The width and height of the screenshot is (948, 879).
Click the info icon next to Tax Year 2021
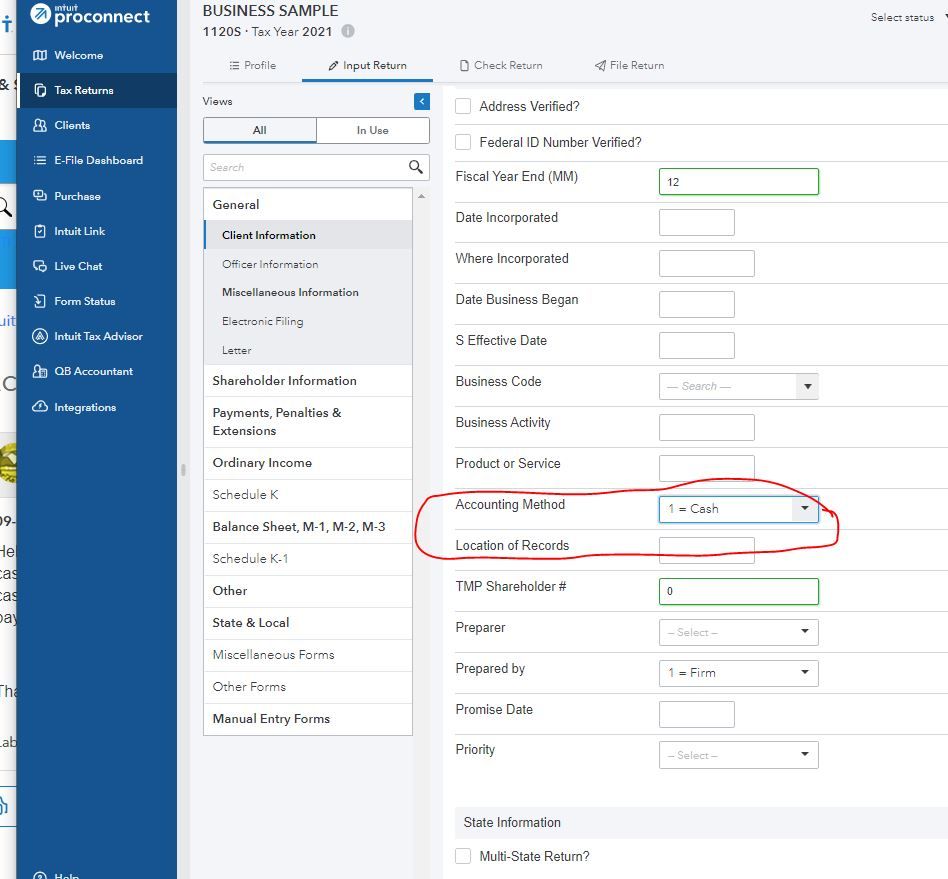348,31
